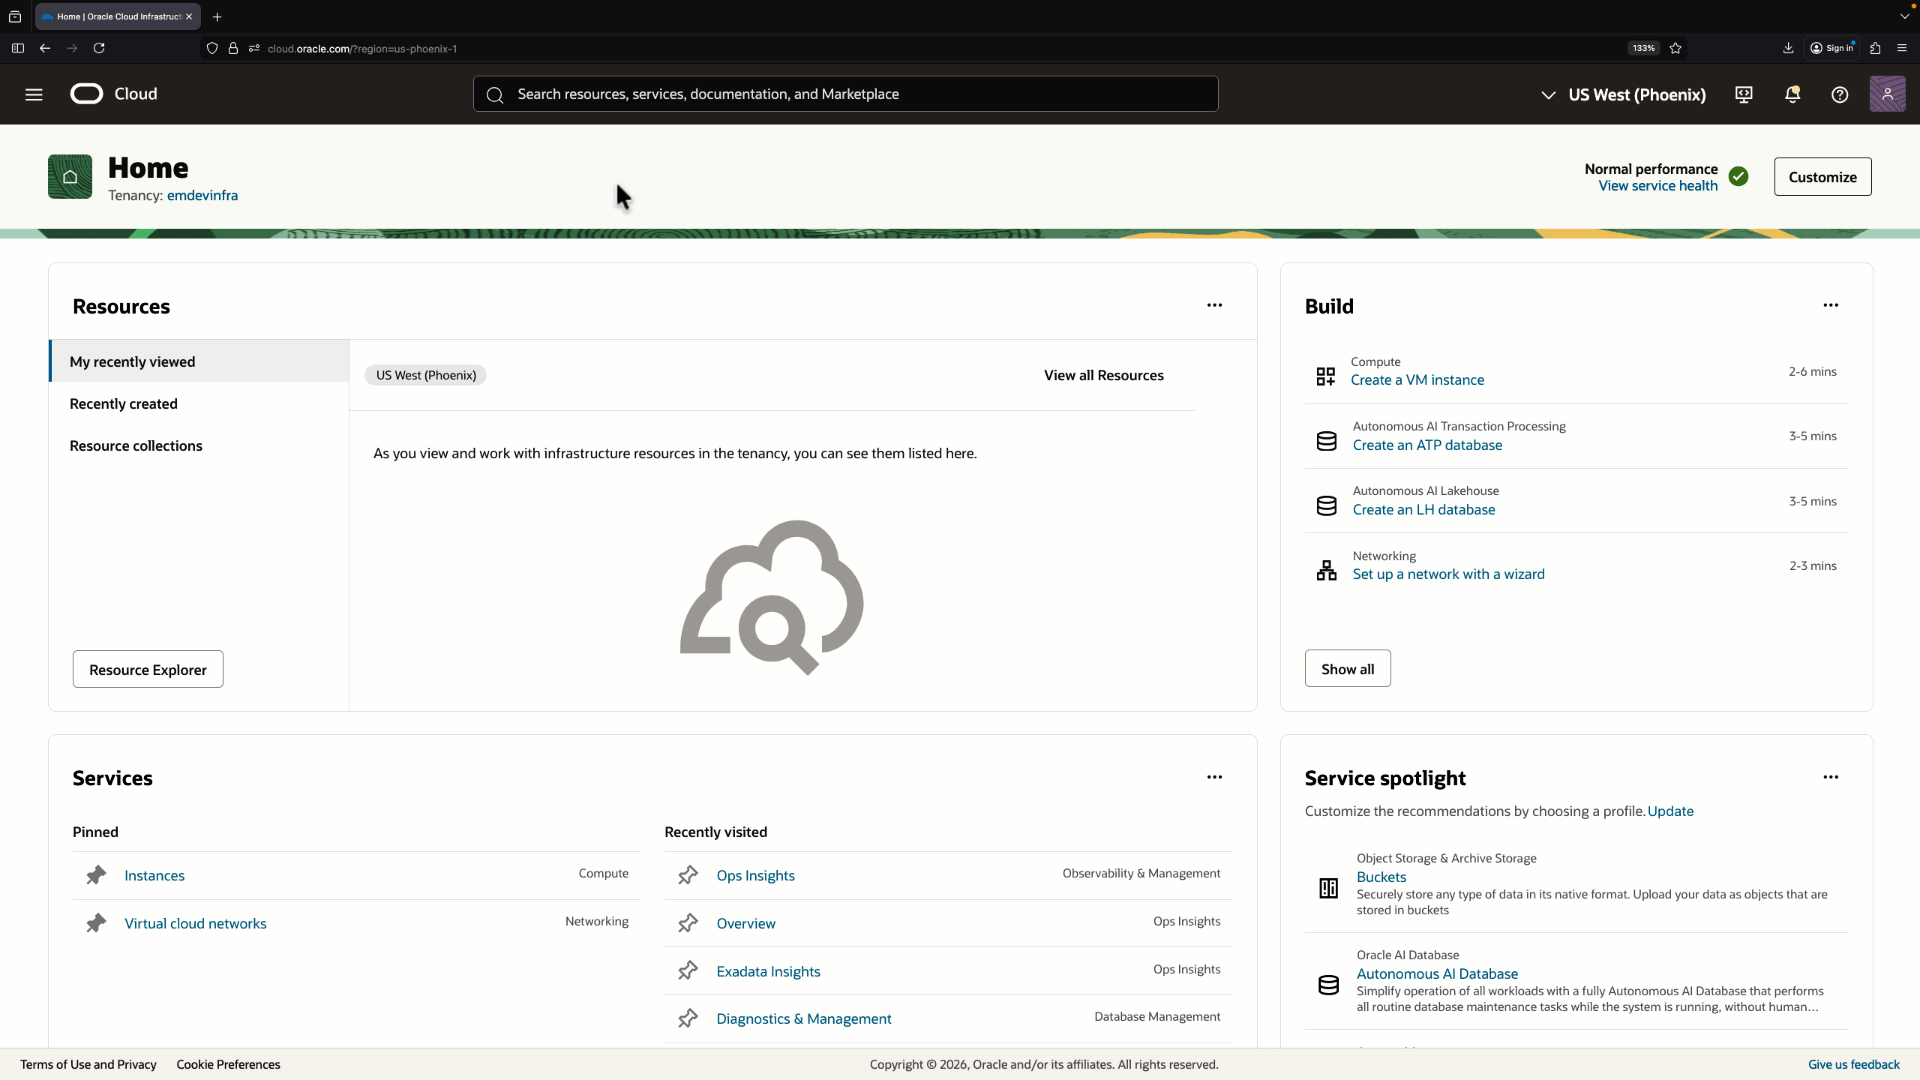Open the Help question mark icon
Image resolution: width=1920 pixels, height=1080 pixels.
click(1840, 94)
